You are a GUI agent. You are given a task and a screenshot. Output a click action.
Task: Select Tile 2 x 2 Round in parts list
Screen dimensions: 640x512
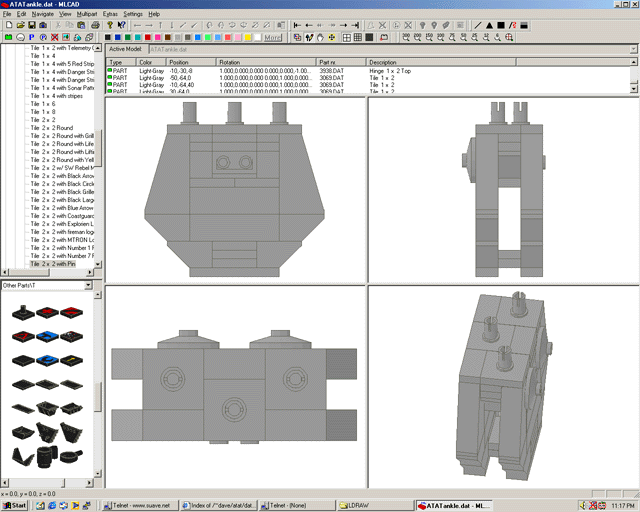tap(51, 128)
